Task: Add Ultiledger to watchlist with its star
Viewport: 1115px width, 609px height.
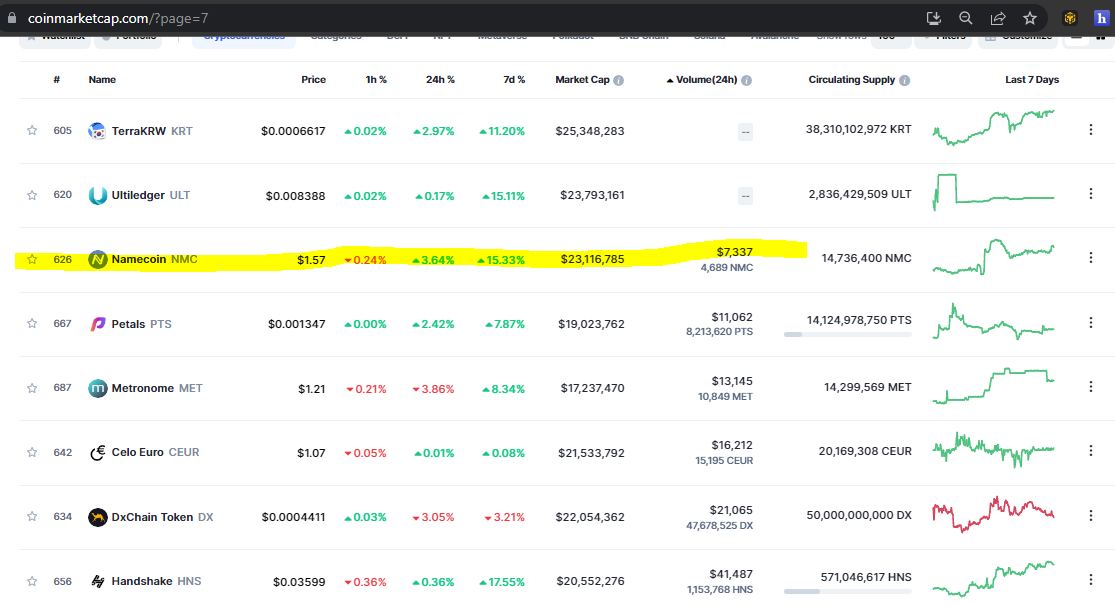Action: pos(32,195)
